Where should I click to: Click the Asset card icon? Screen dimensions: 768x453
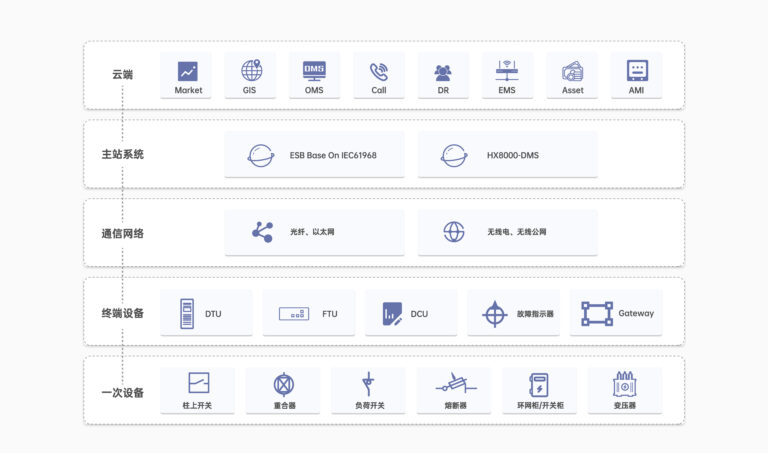[572, 71]
